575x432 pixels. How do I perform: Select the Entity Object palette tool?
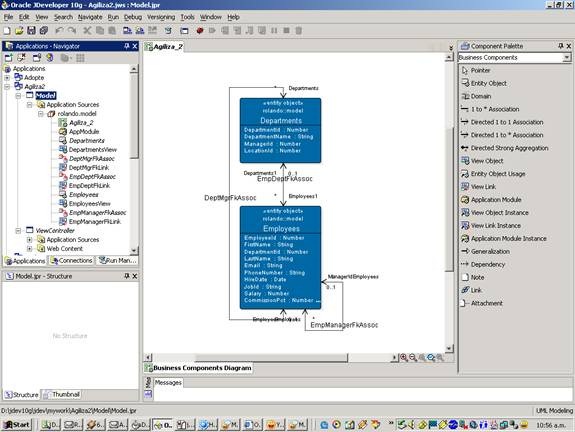pyautogui.click(x=484, y=83)
